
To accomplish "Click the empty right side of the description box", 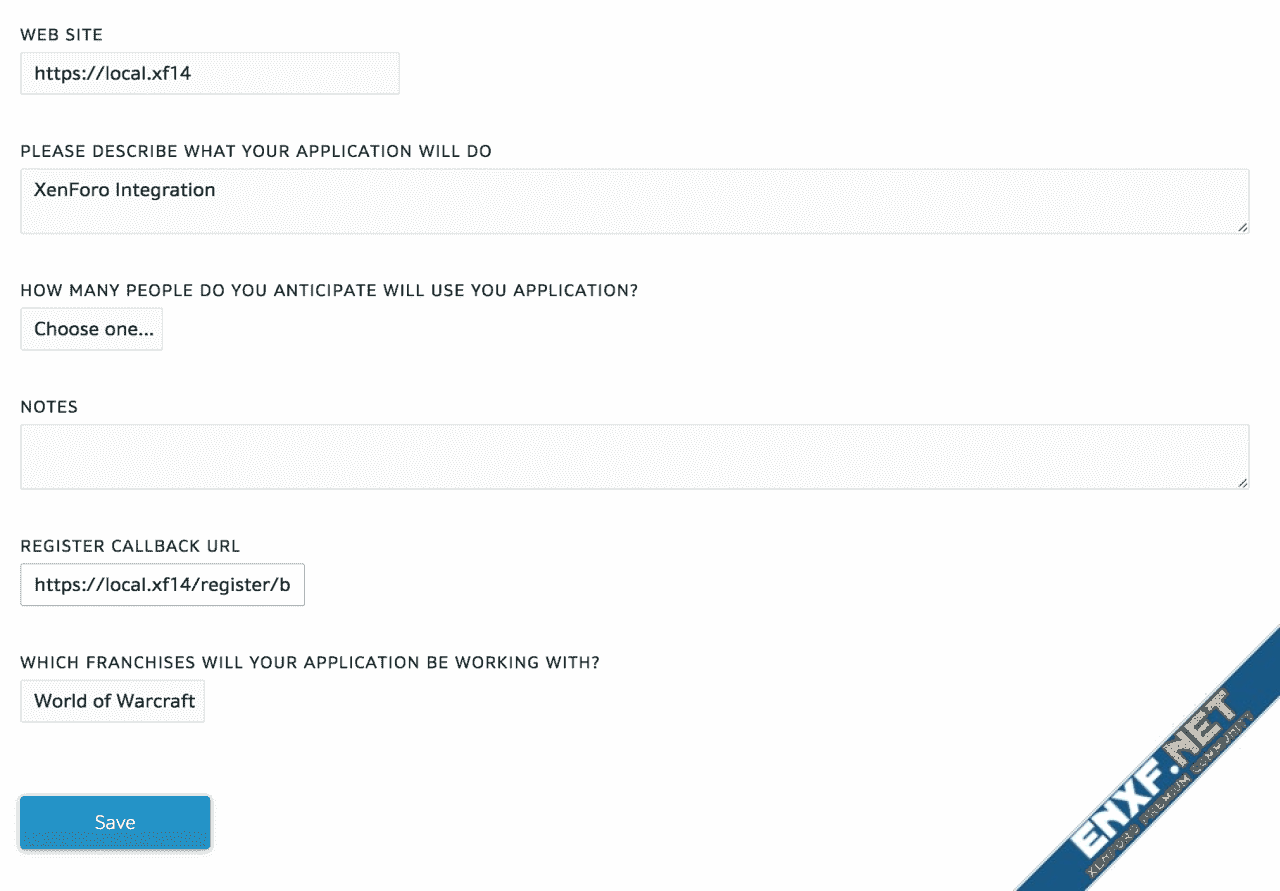I will [x=900, y=201].
